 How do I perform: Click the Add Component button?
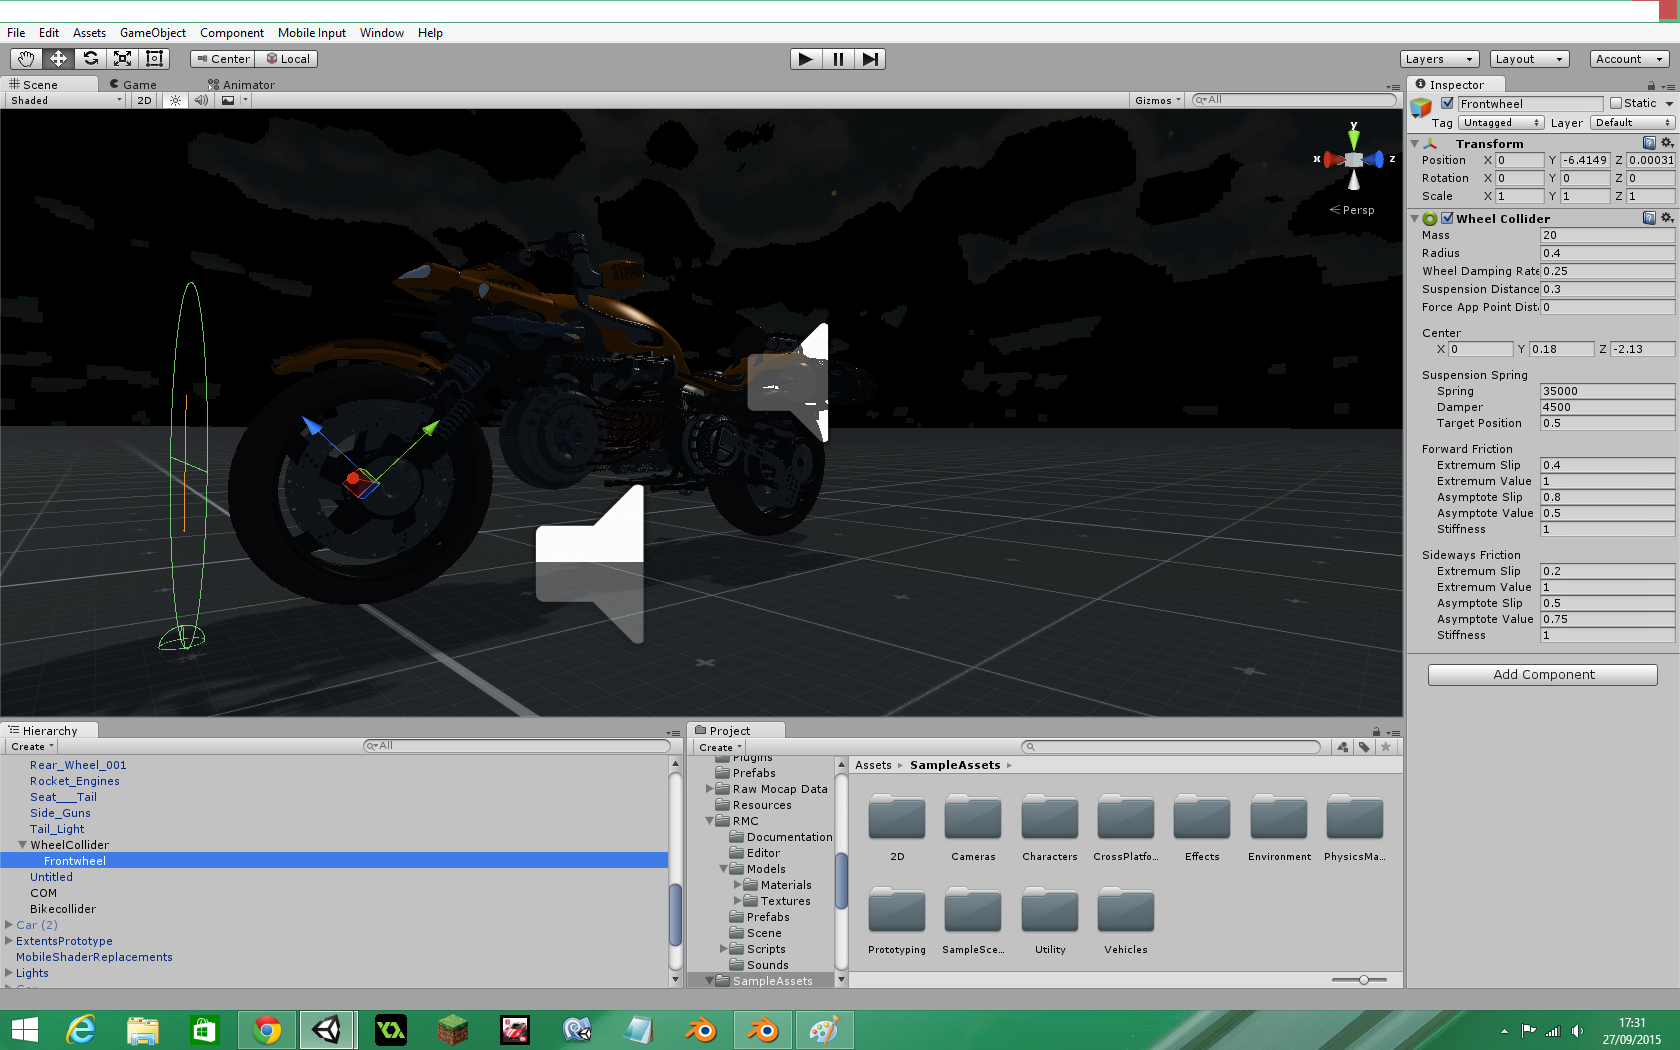[1542, 675]
